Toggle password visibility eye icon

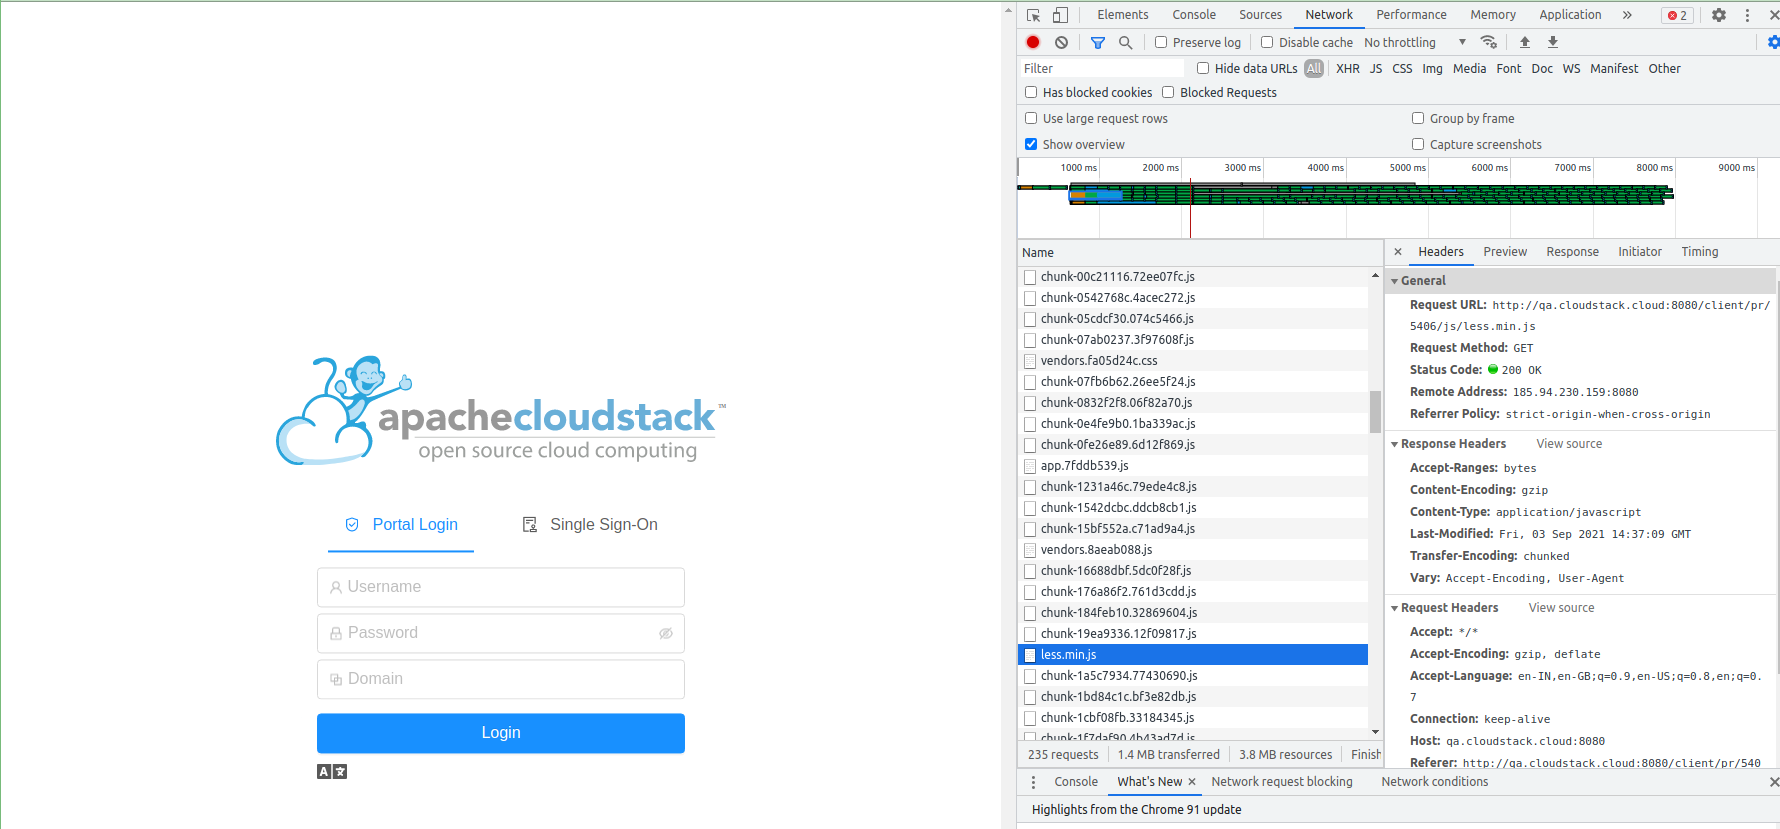pyautogui.click(x=666, y=633)
